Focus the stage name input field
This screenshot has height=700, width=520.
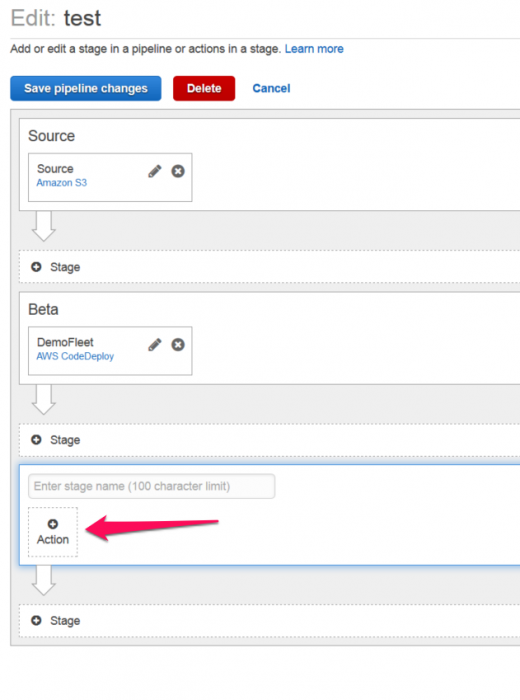(151, 486)
